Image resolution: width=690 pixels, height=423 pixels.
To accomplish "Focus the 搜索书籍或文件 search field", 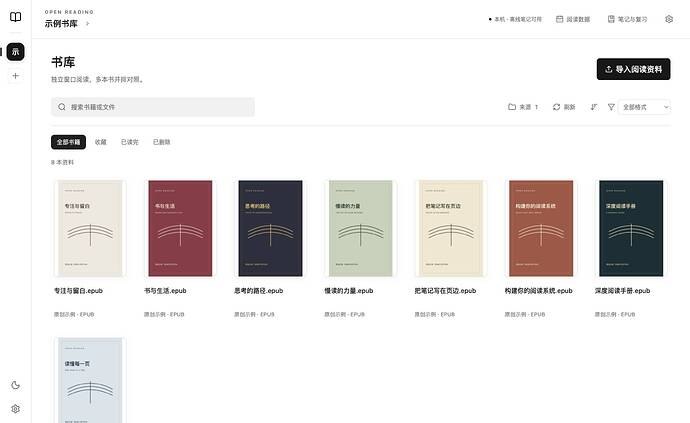I will click(153, 107).
